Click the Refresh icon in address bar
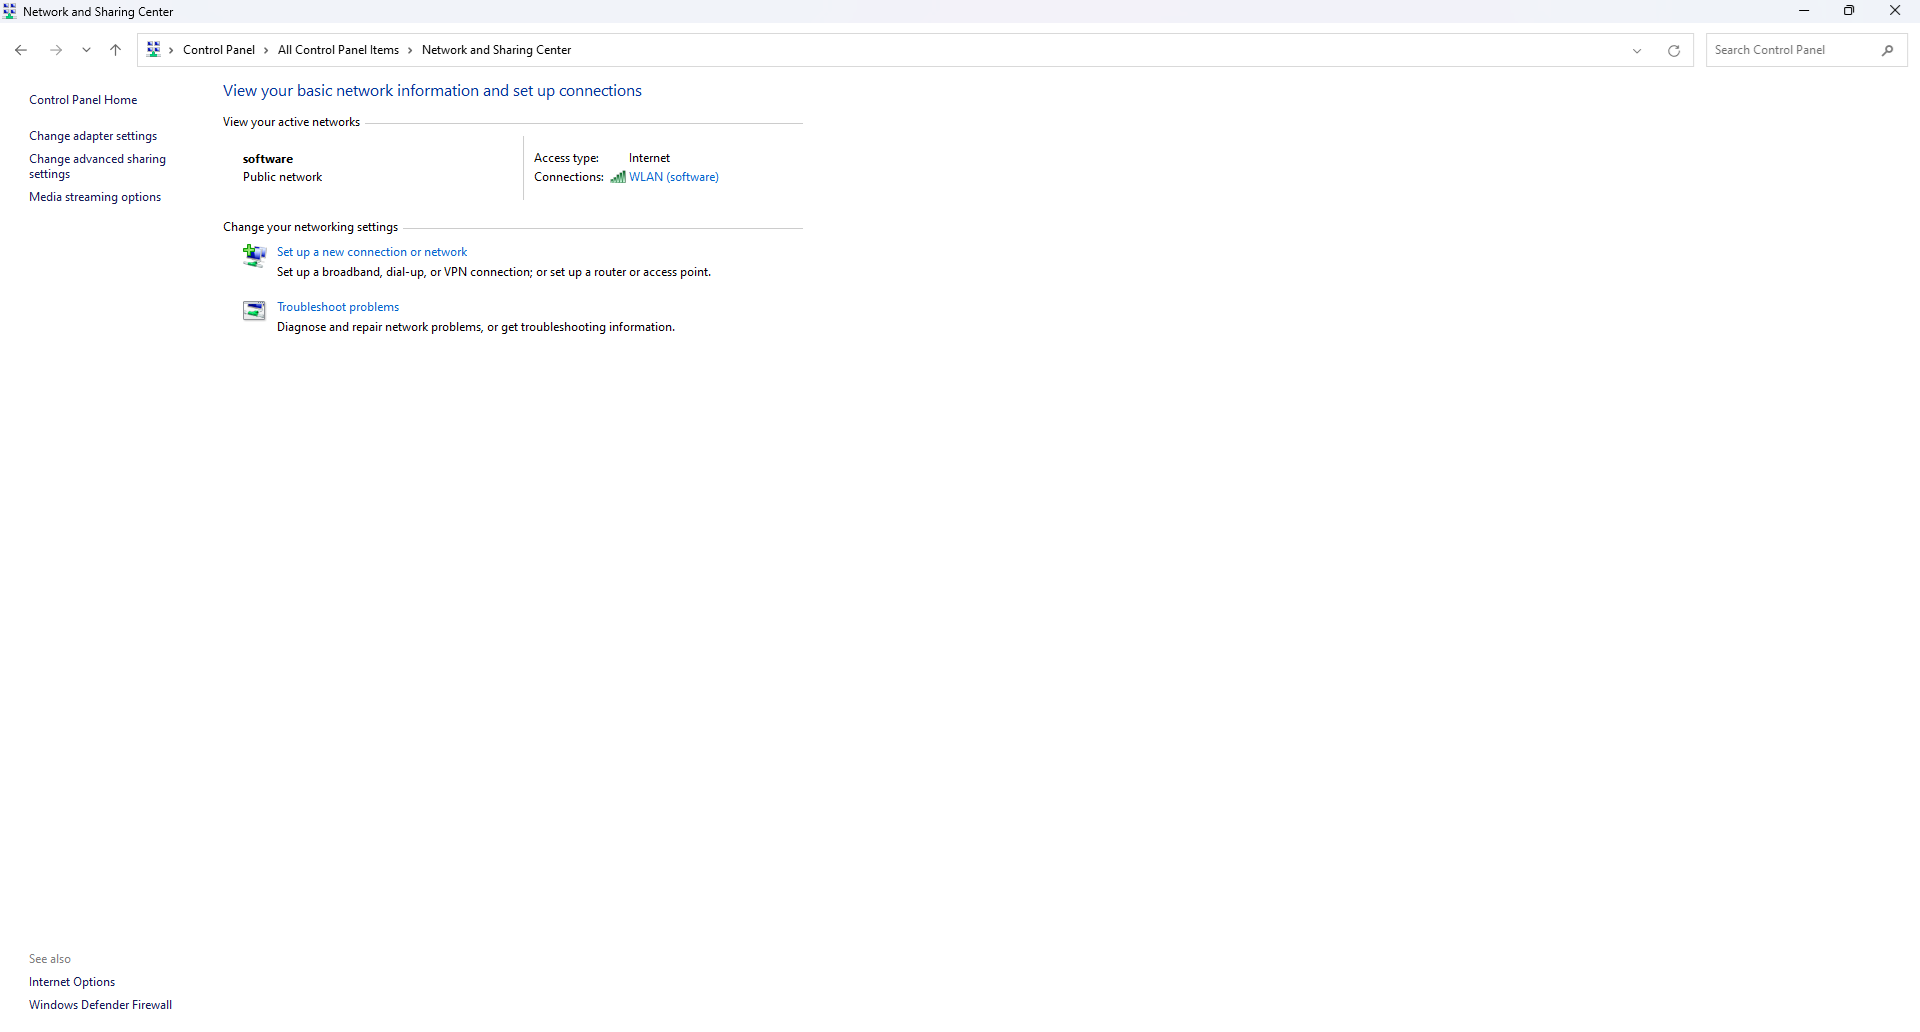Viewport: 1920px width, 1032px height. 1673,51
